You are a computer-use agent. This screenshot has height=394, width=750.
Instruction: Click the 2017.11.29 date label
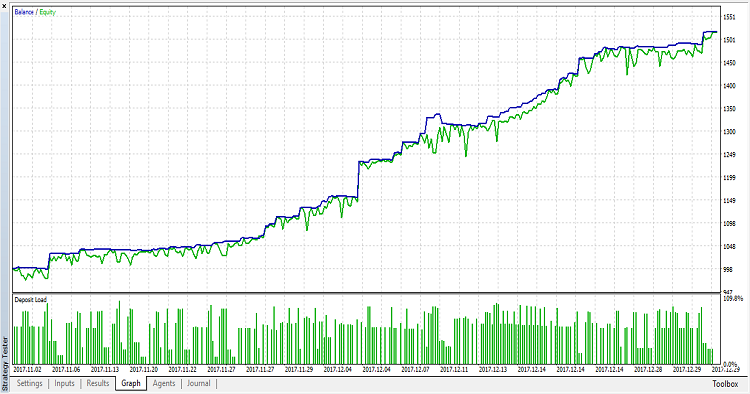tap(299, 370)
